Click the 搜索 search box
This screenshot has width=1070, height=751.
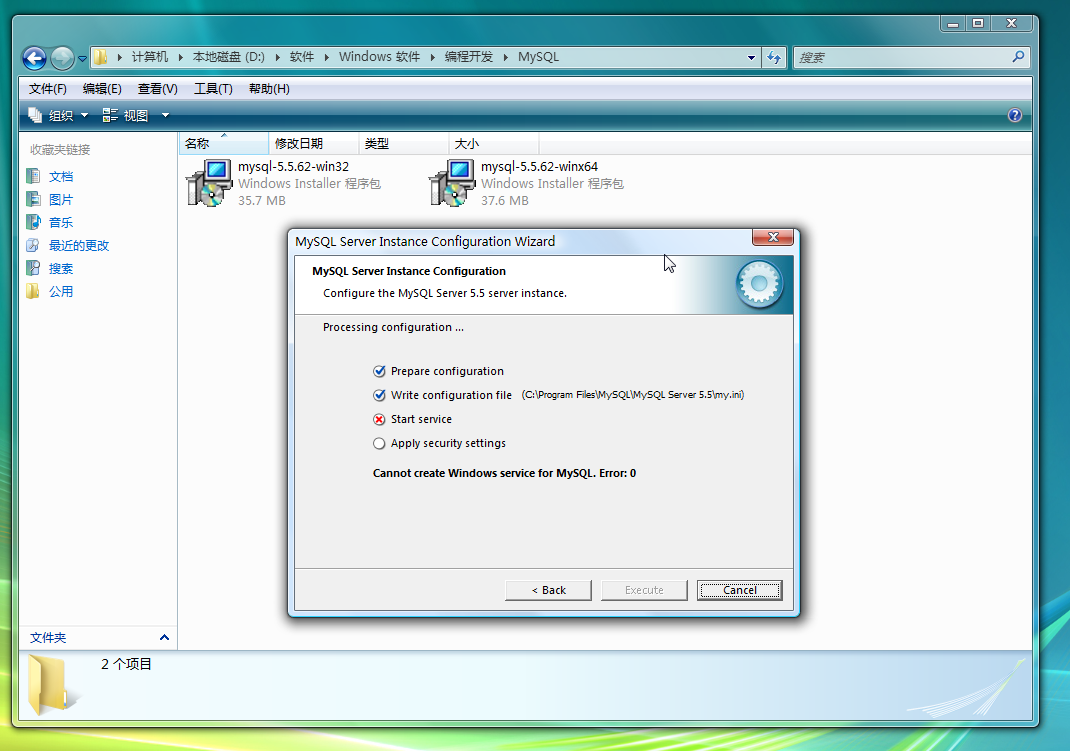pos(900,58)
